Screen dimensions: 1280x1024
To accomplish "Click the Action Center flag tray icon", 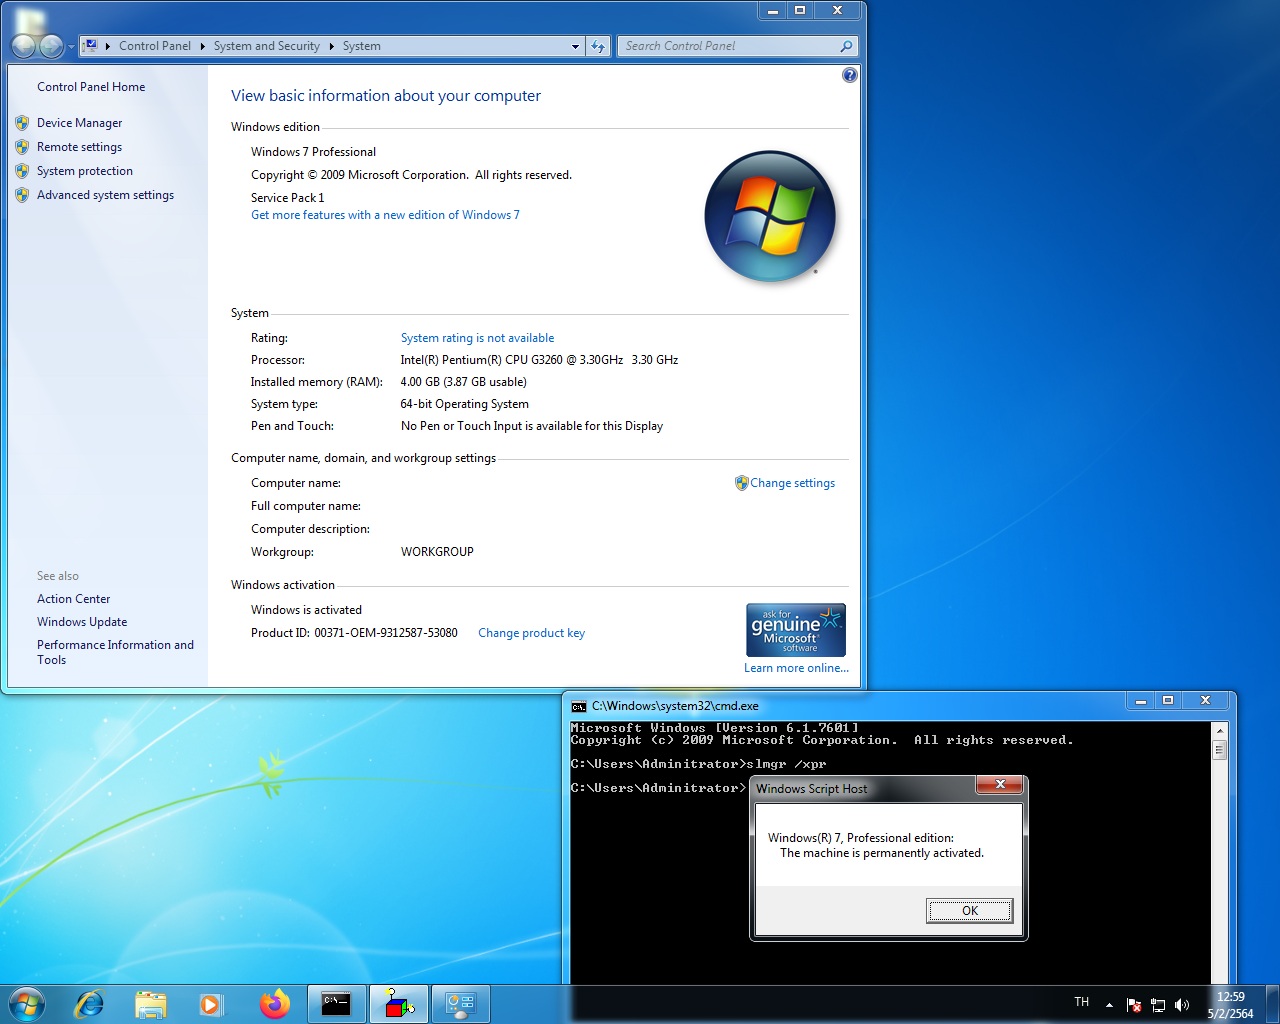I will pos(1134,1005).
